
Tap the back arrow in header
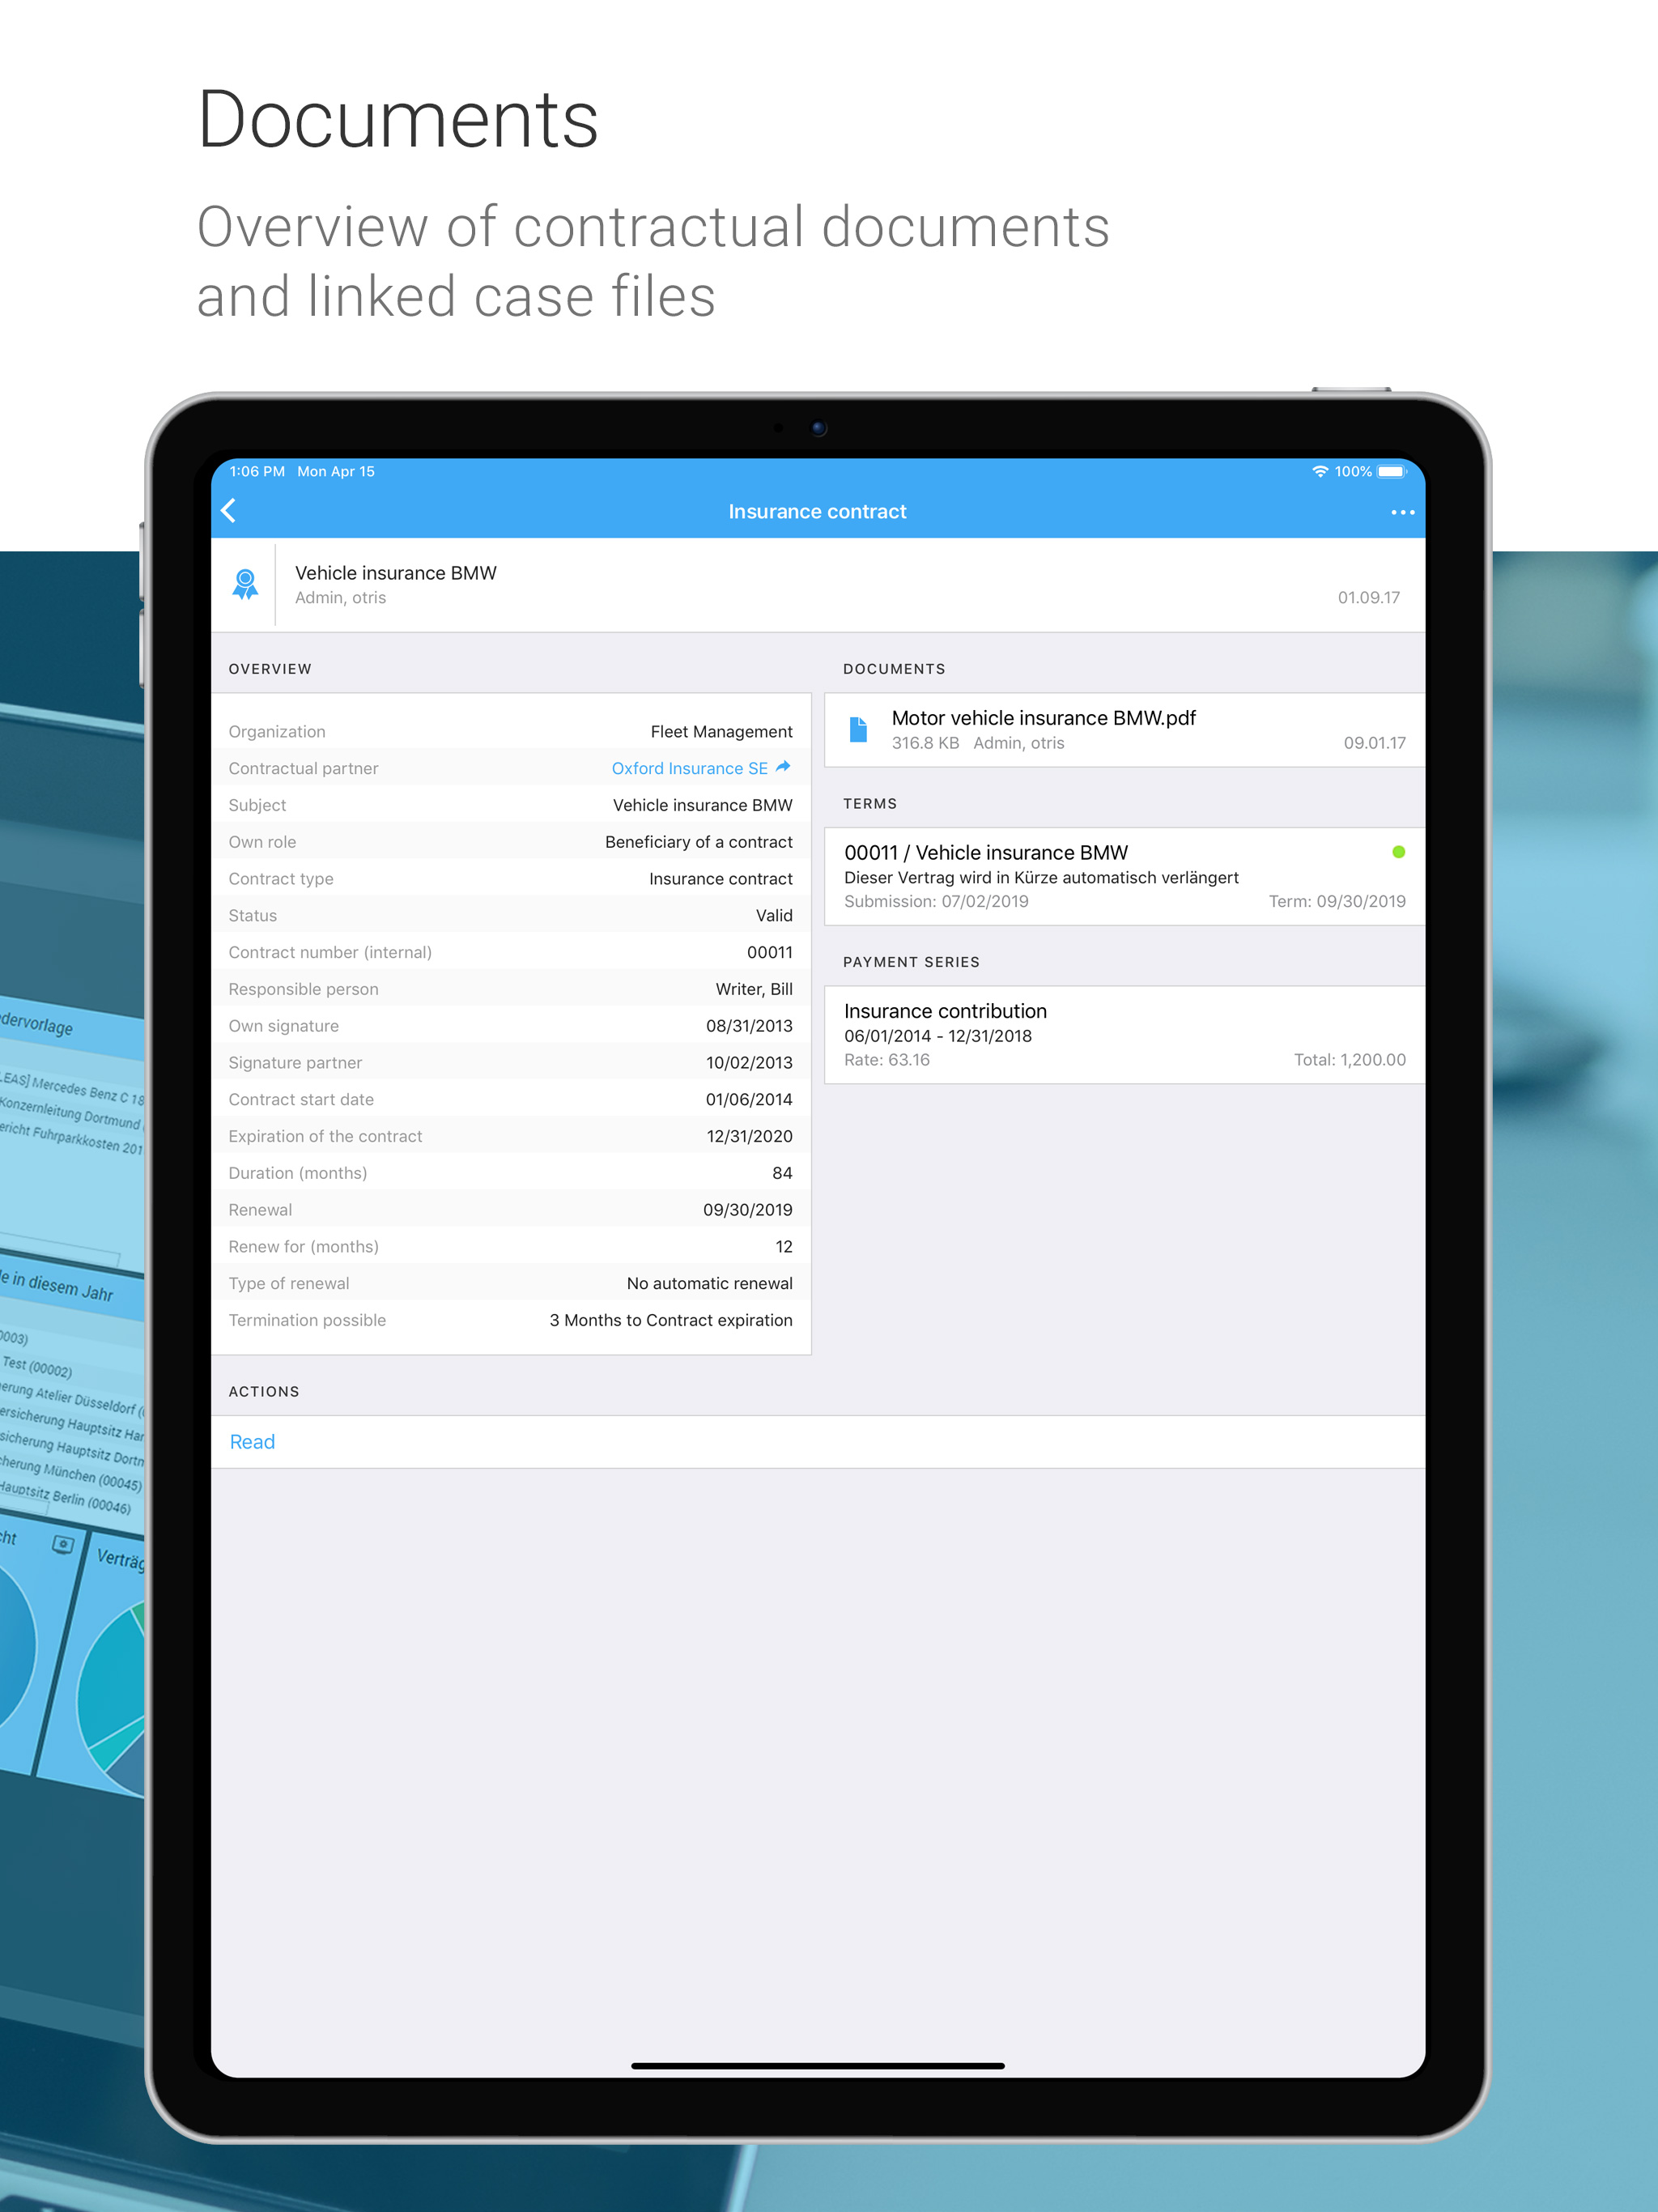coord(229,511)
